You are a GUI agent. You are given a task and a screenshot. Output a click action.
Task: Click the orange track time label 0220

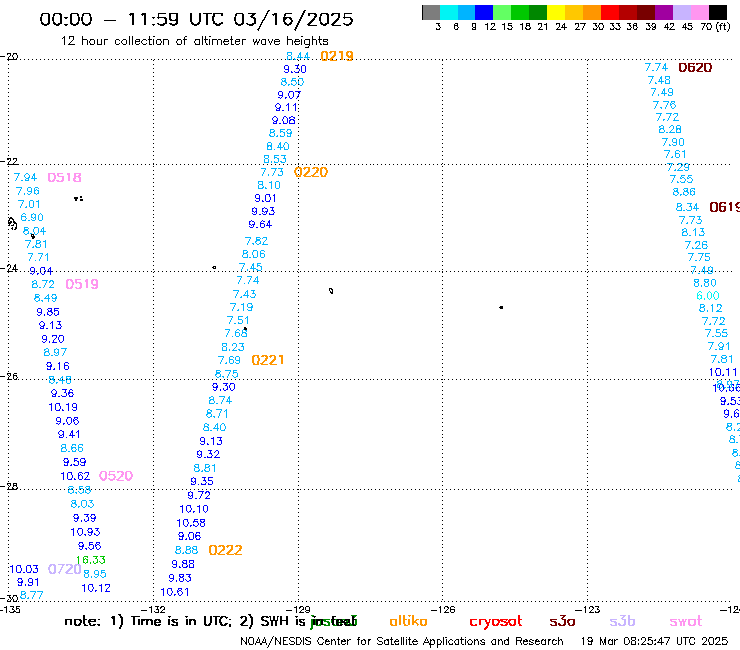point(311,172)
